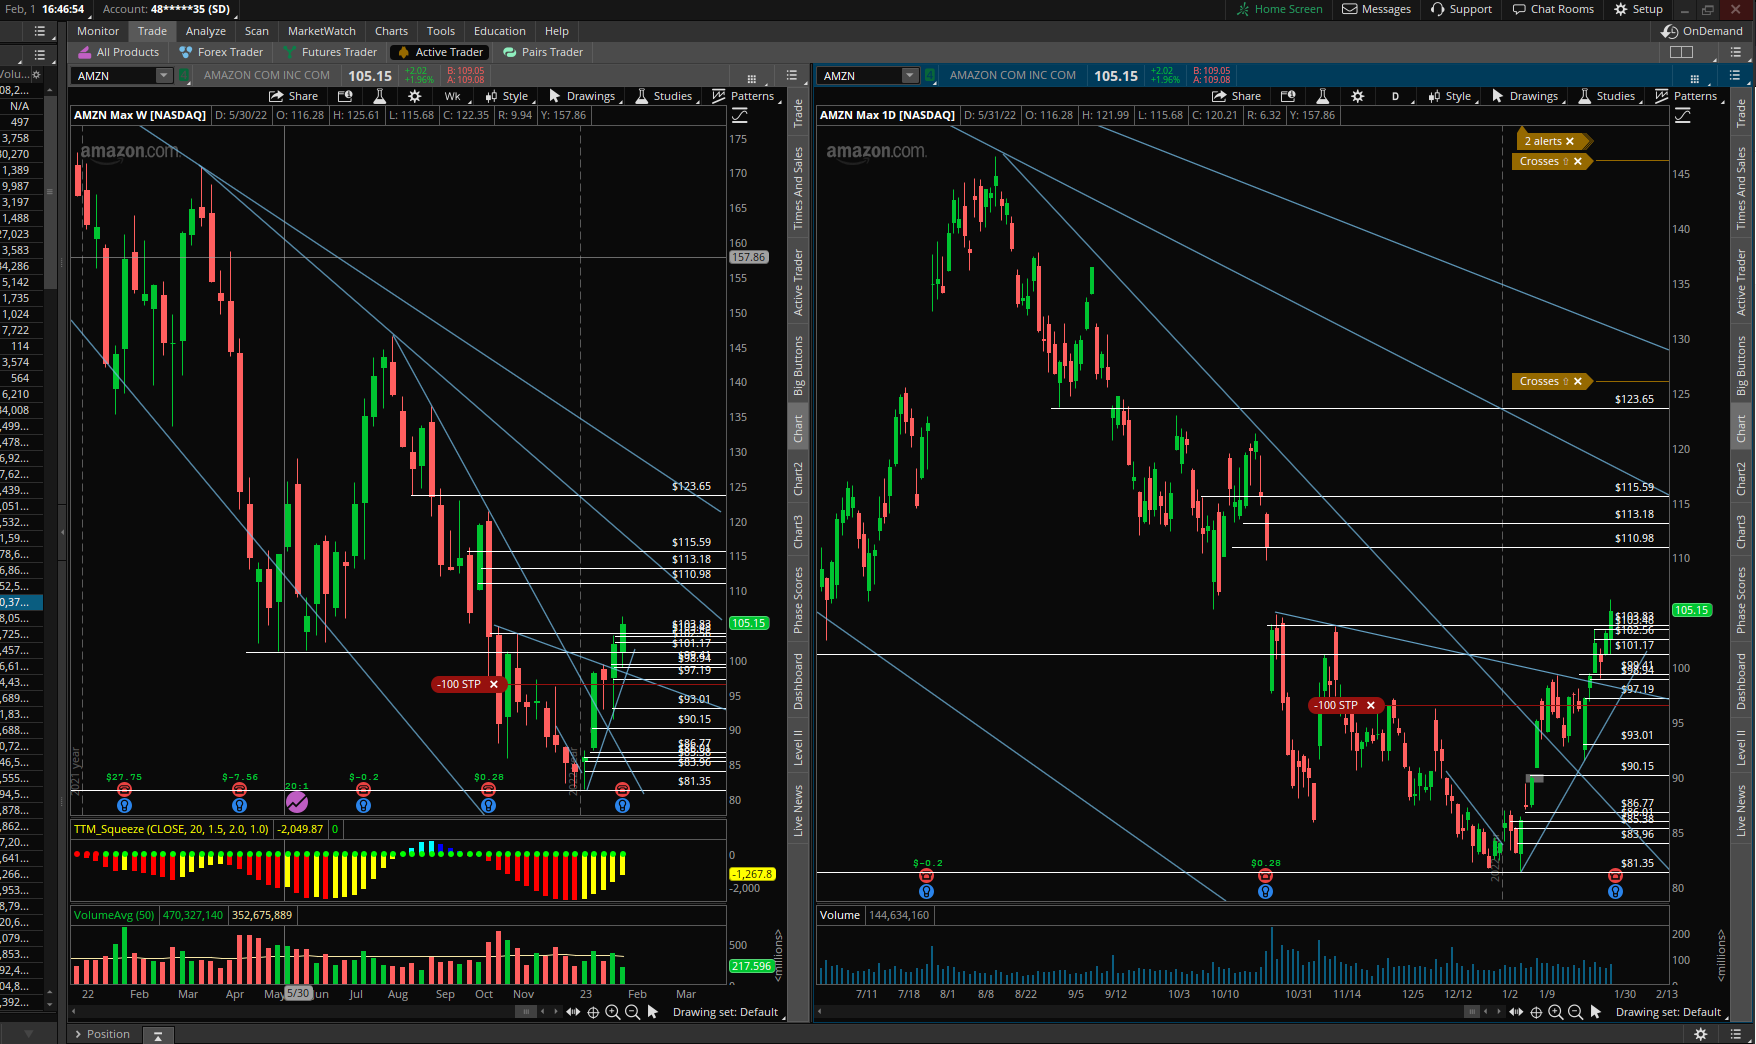
Task: Open the Forex Trader sub-tab
Action: [221, 52]
